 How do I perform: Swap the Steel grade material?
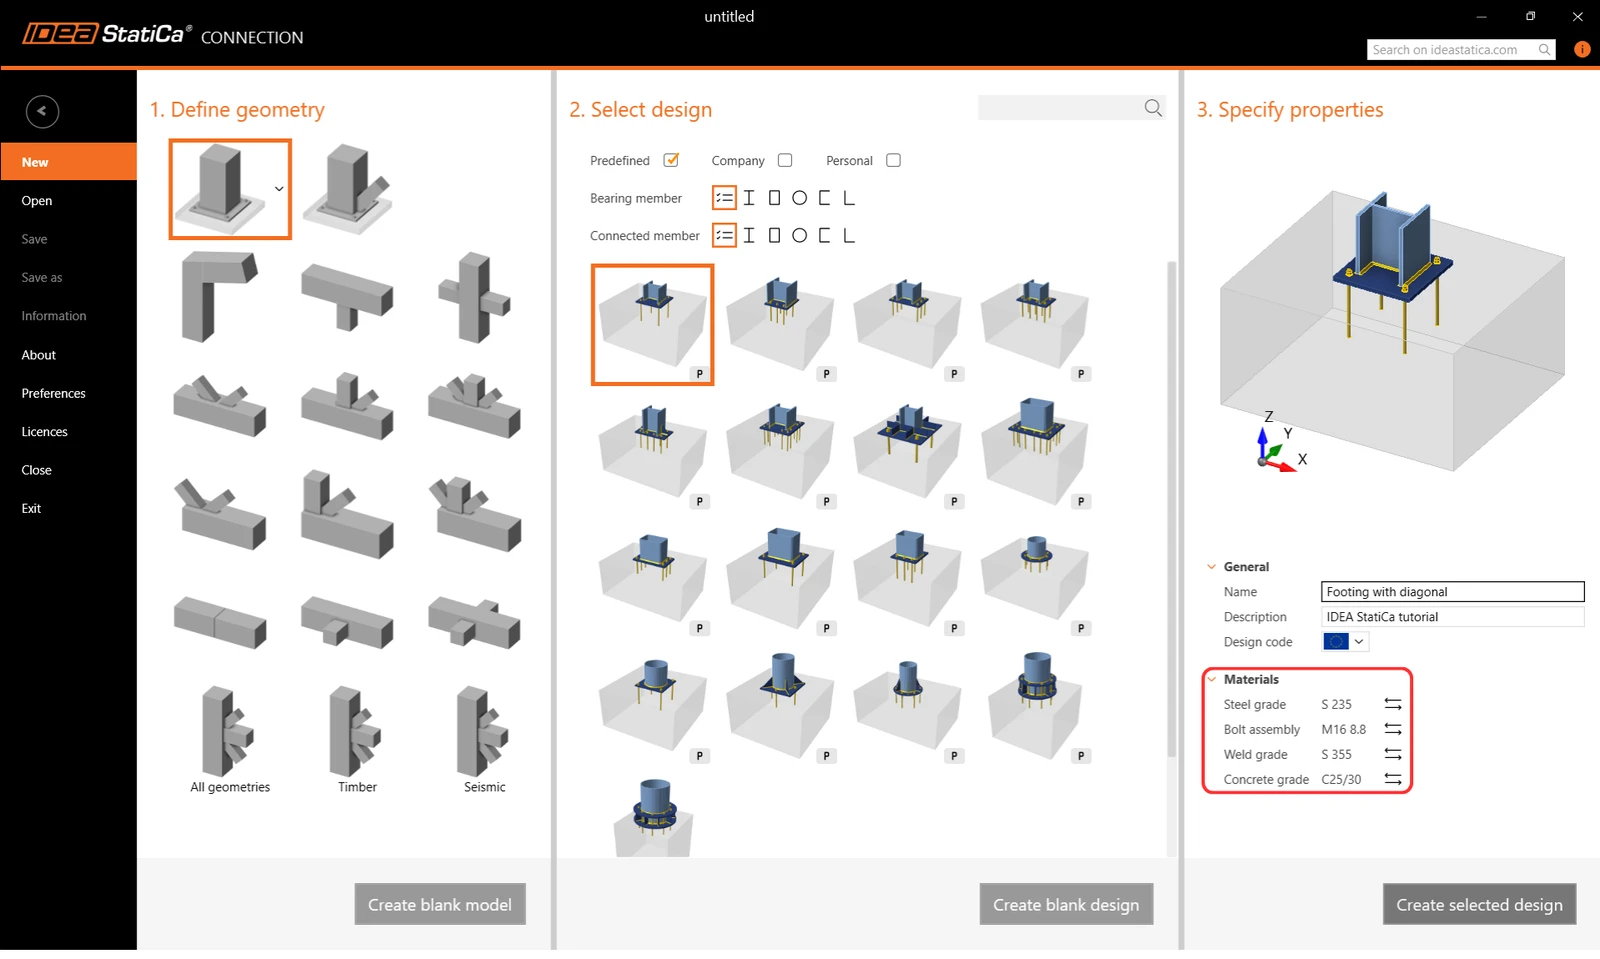(x=1393, y=704)
